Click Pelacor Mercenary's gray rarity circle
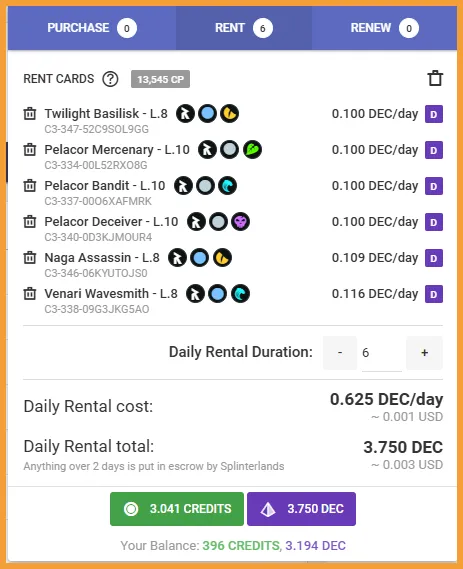This screenshot has height=569, width=463. [230, 150]
